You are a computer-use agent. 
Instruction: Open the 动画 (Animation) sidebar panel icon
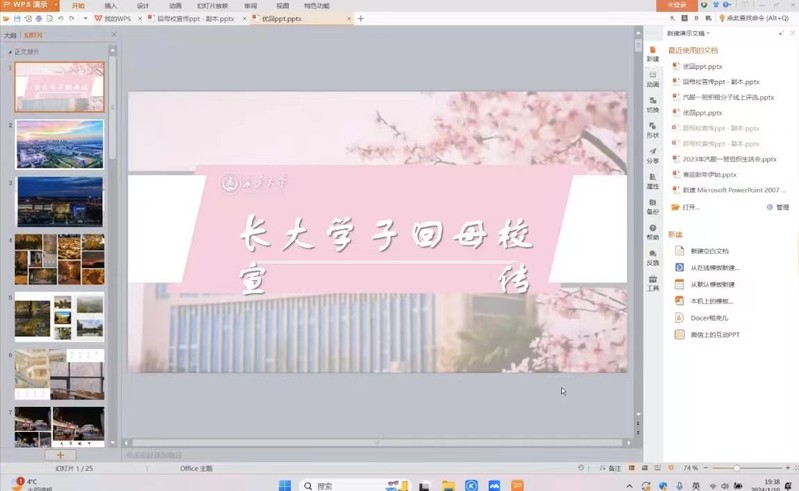pos(652,78)
